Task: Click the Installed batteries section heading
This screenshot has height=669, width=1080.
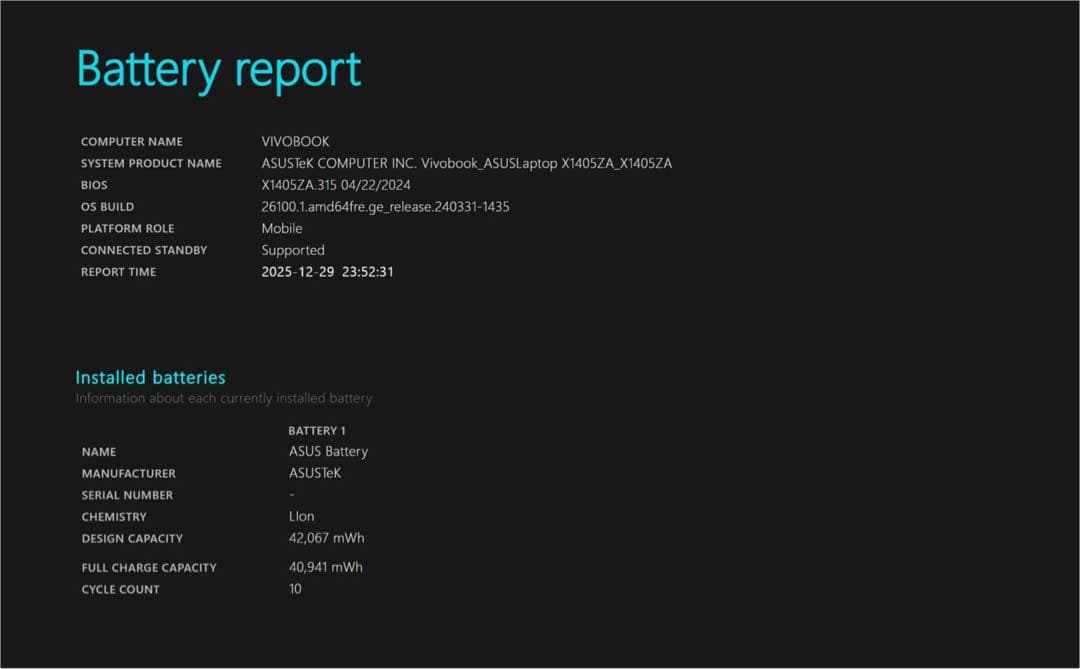Action: point(150,377)
